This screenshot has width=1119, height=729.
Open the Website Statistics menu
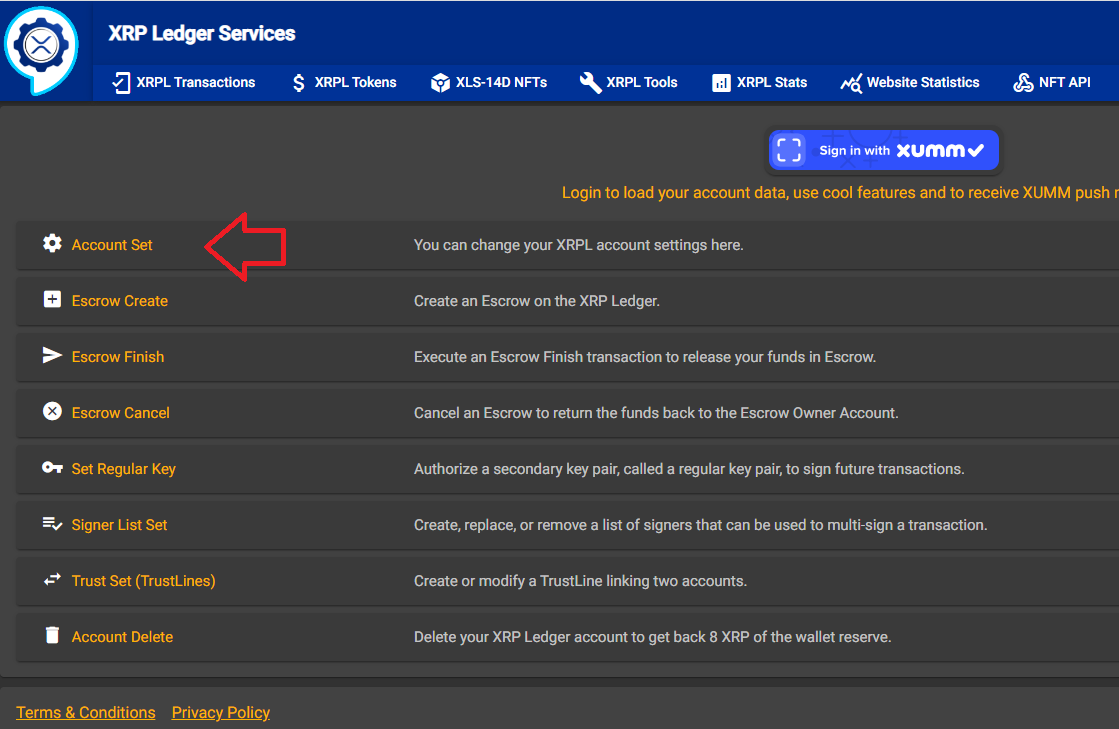[x=910, y=82]
